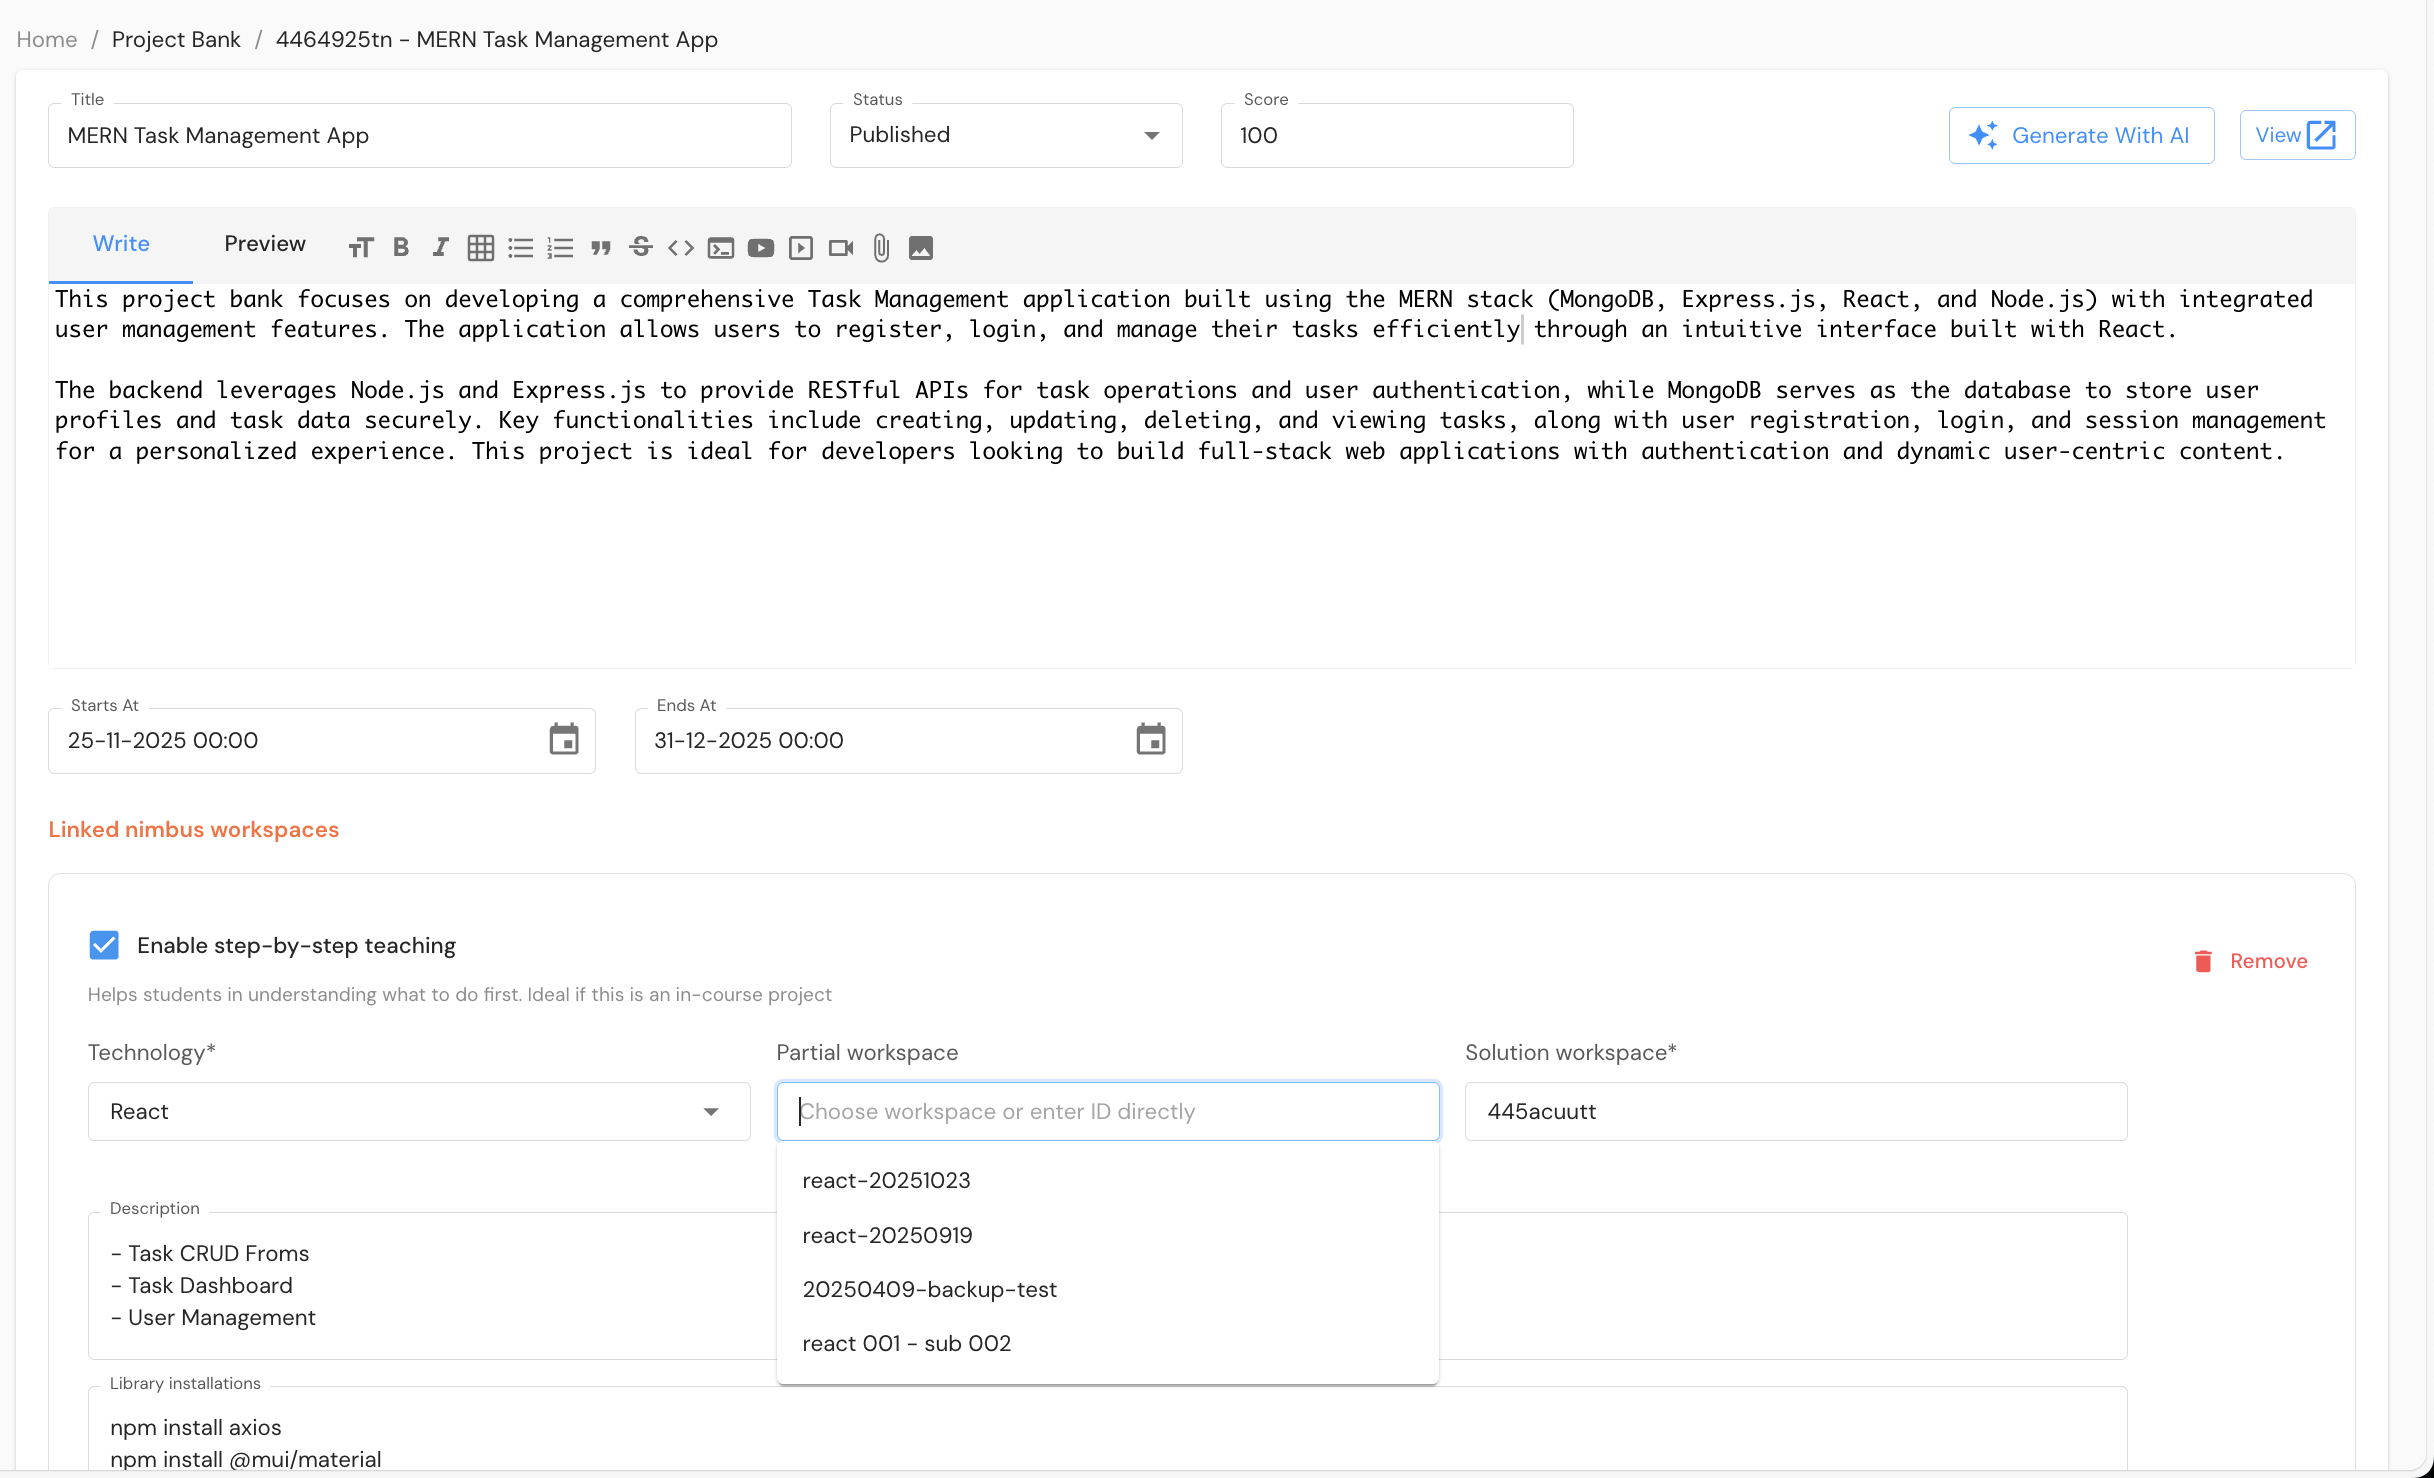
Task: Open the Status dropdown showing Published
Action: tap(1150, 135)
